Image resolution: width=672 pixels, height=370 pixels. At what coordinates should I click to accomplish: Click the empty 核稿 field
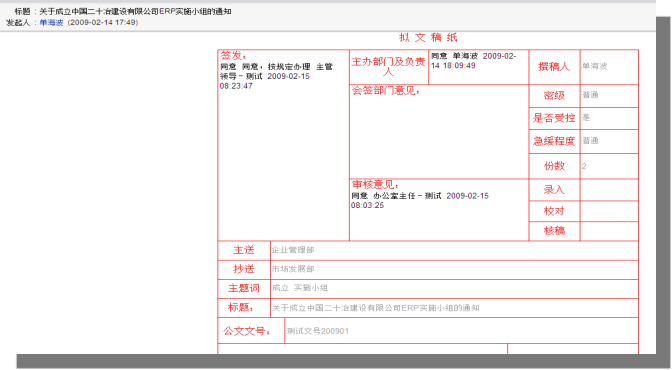coord(609,231)
